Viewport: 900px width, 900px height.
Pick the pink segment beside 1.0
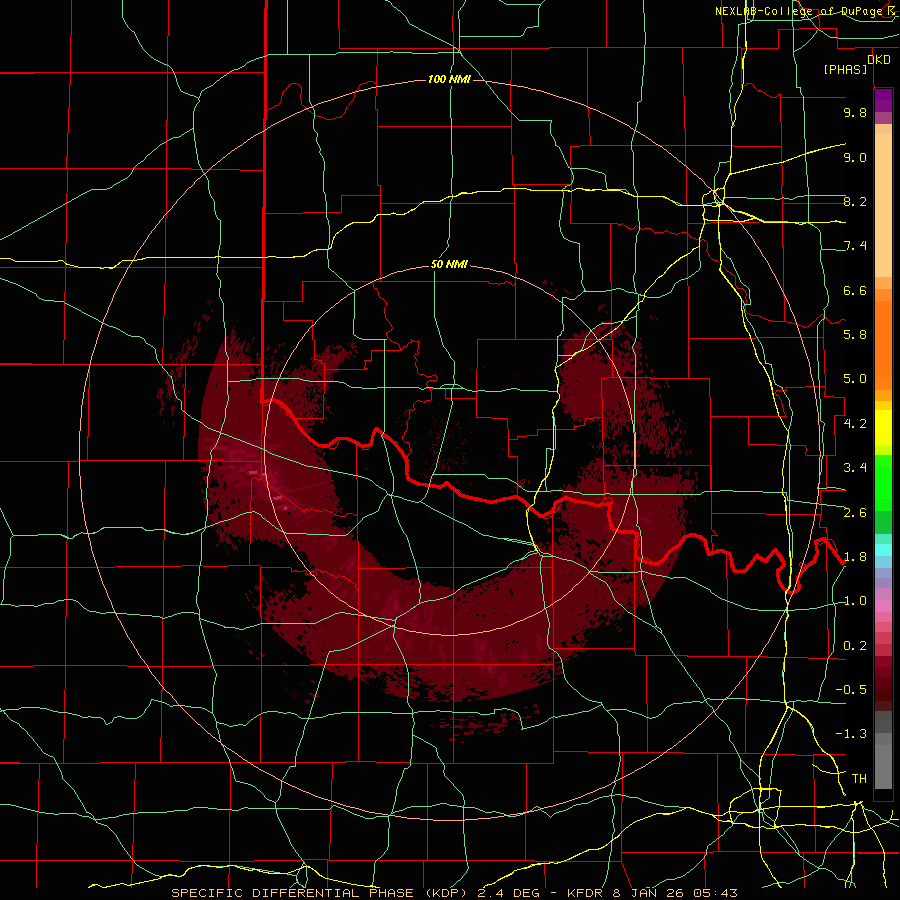[x=883, y=606]
